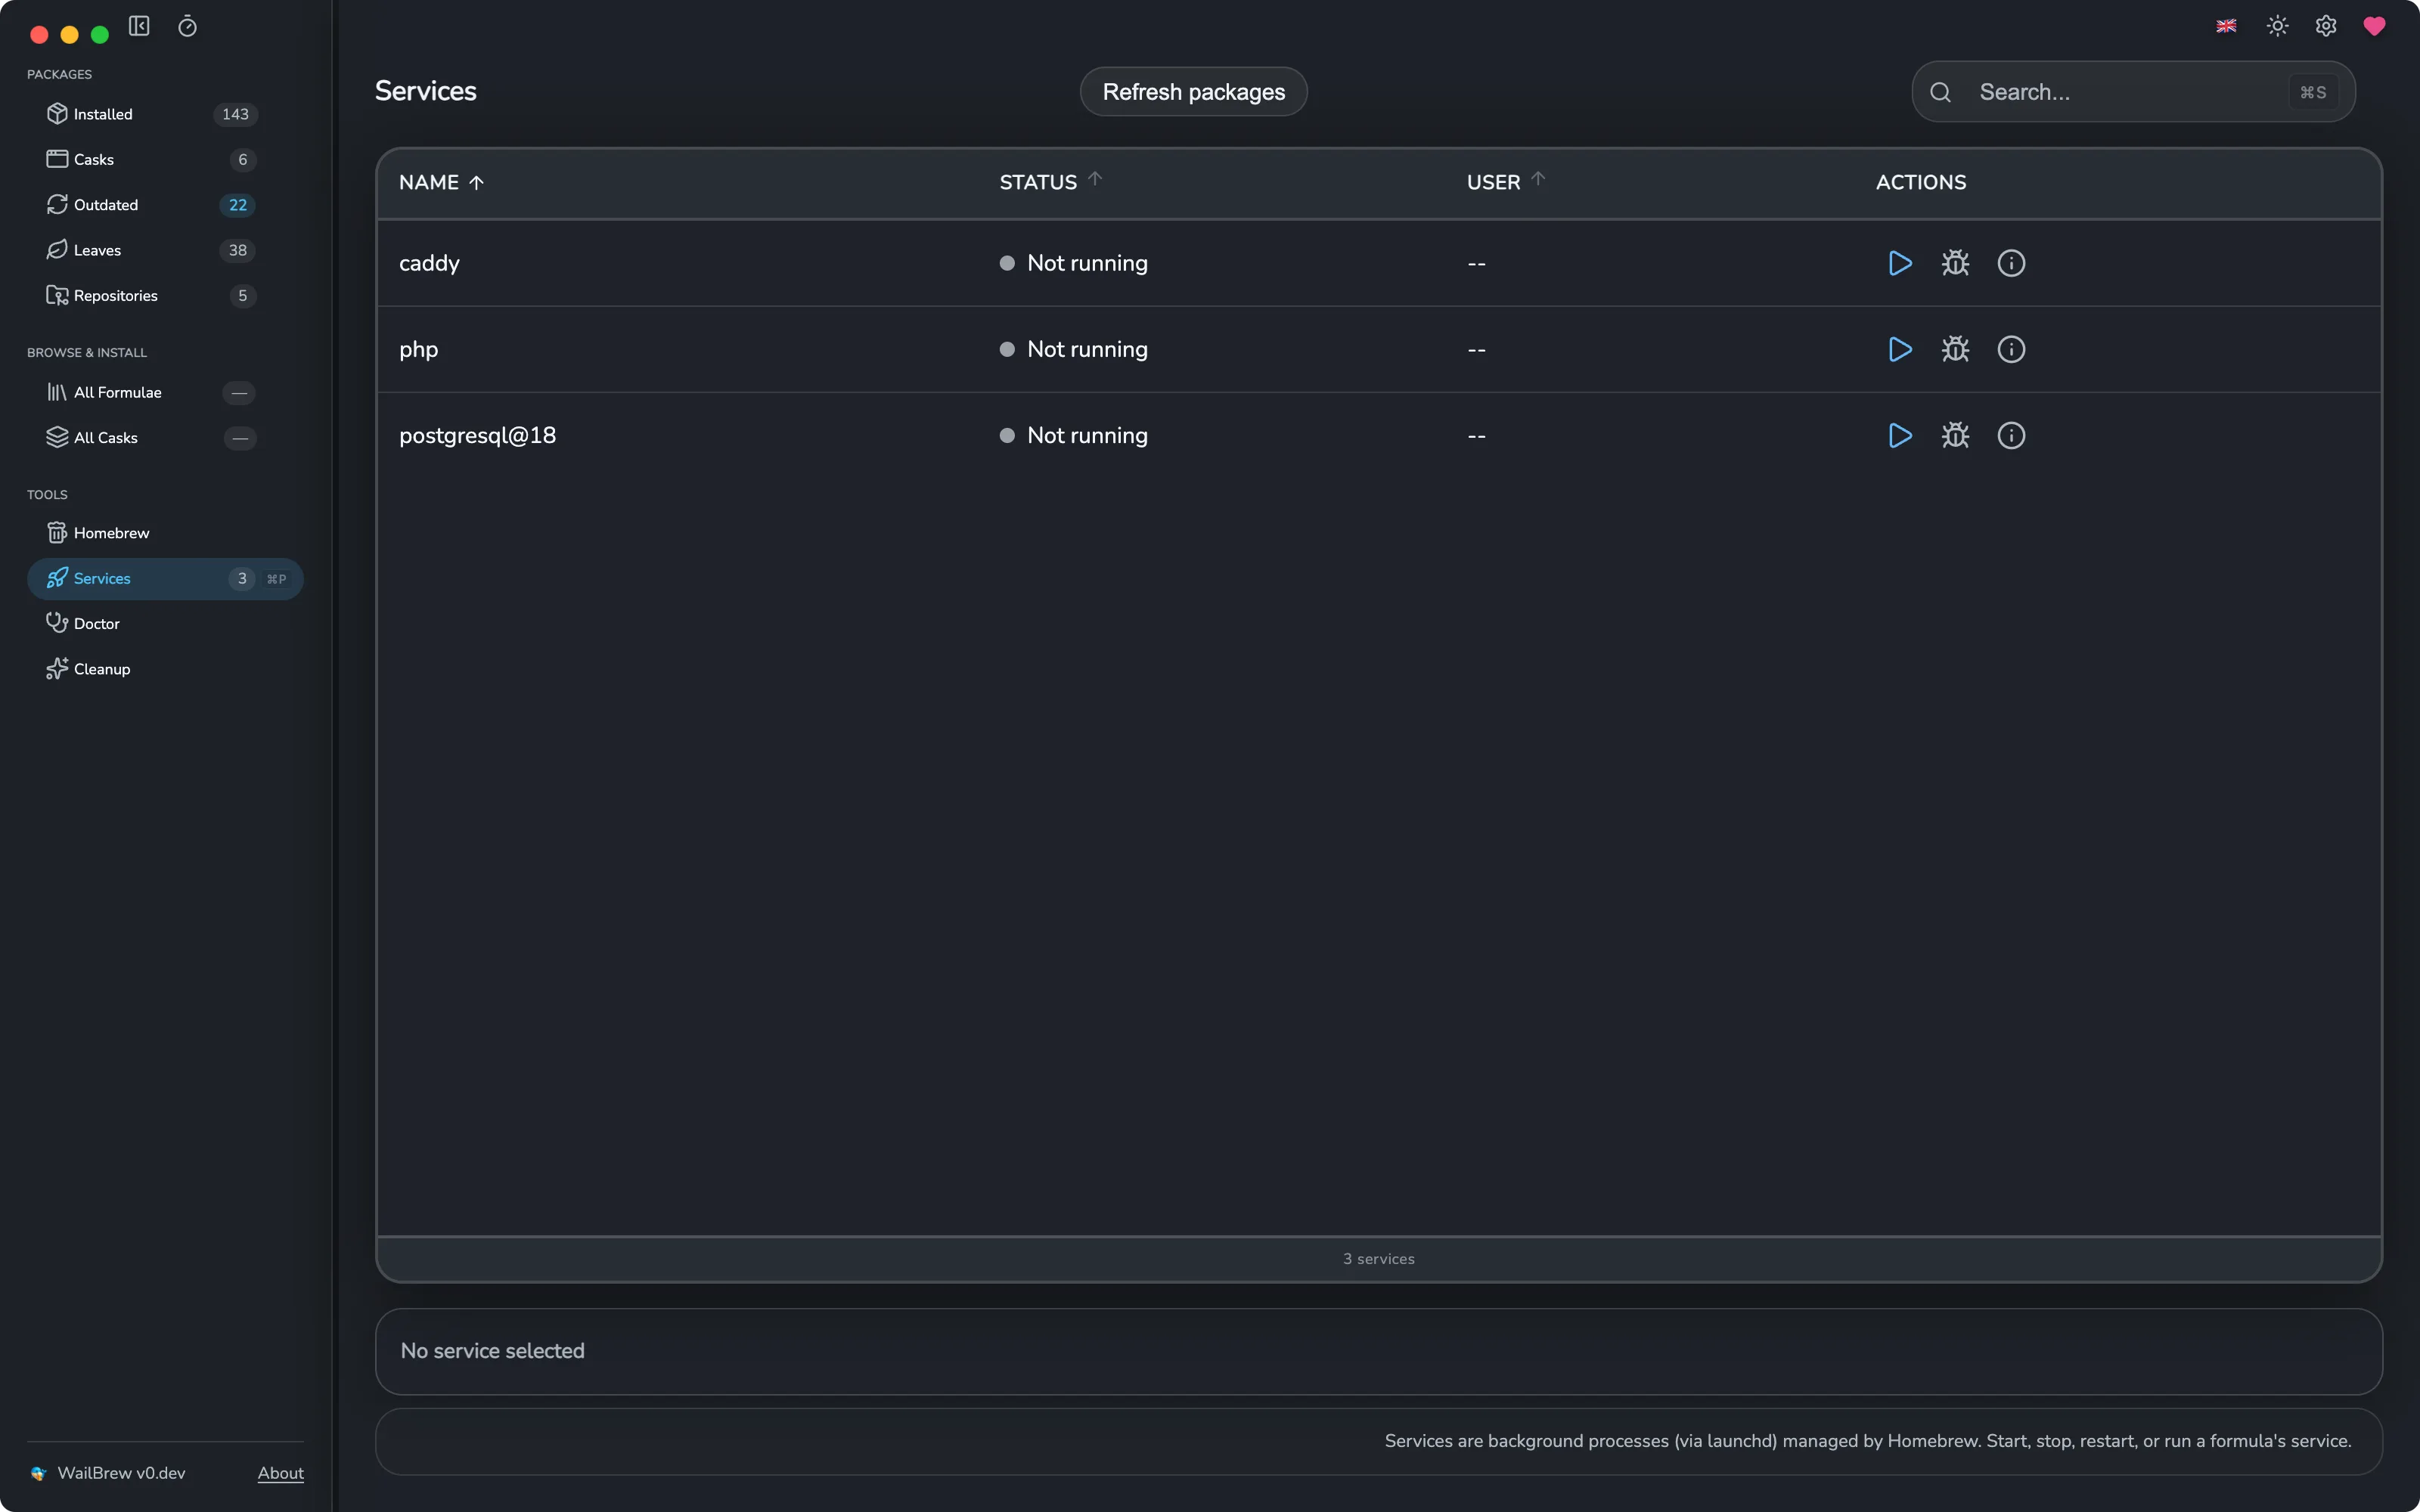
Task: Click the pink heart icon
Action: 2374,26
